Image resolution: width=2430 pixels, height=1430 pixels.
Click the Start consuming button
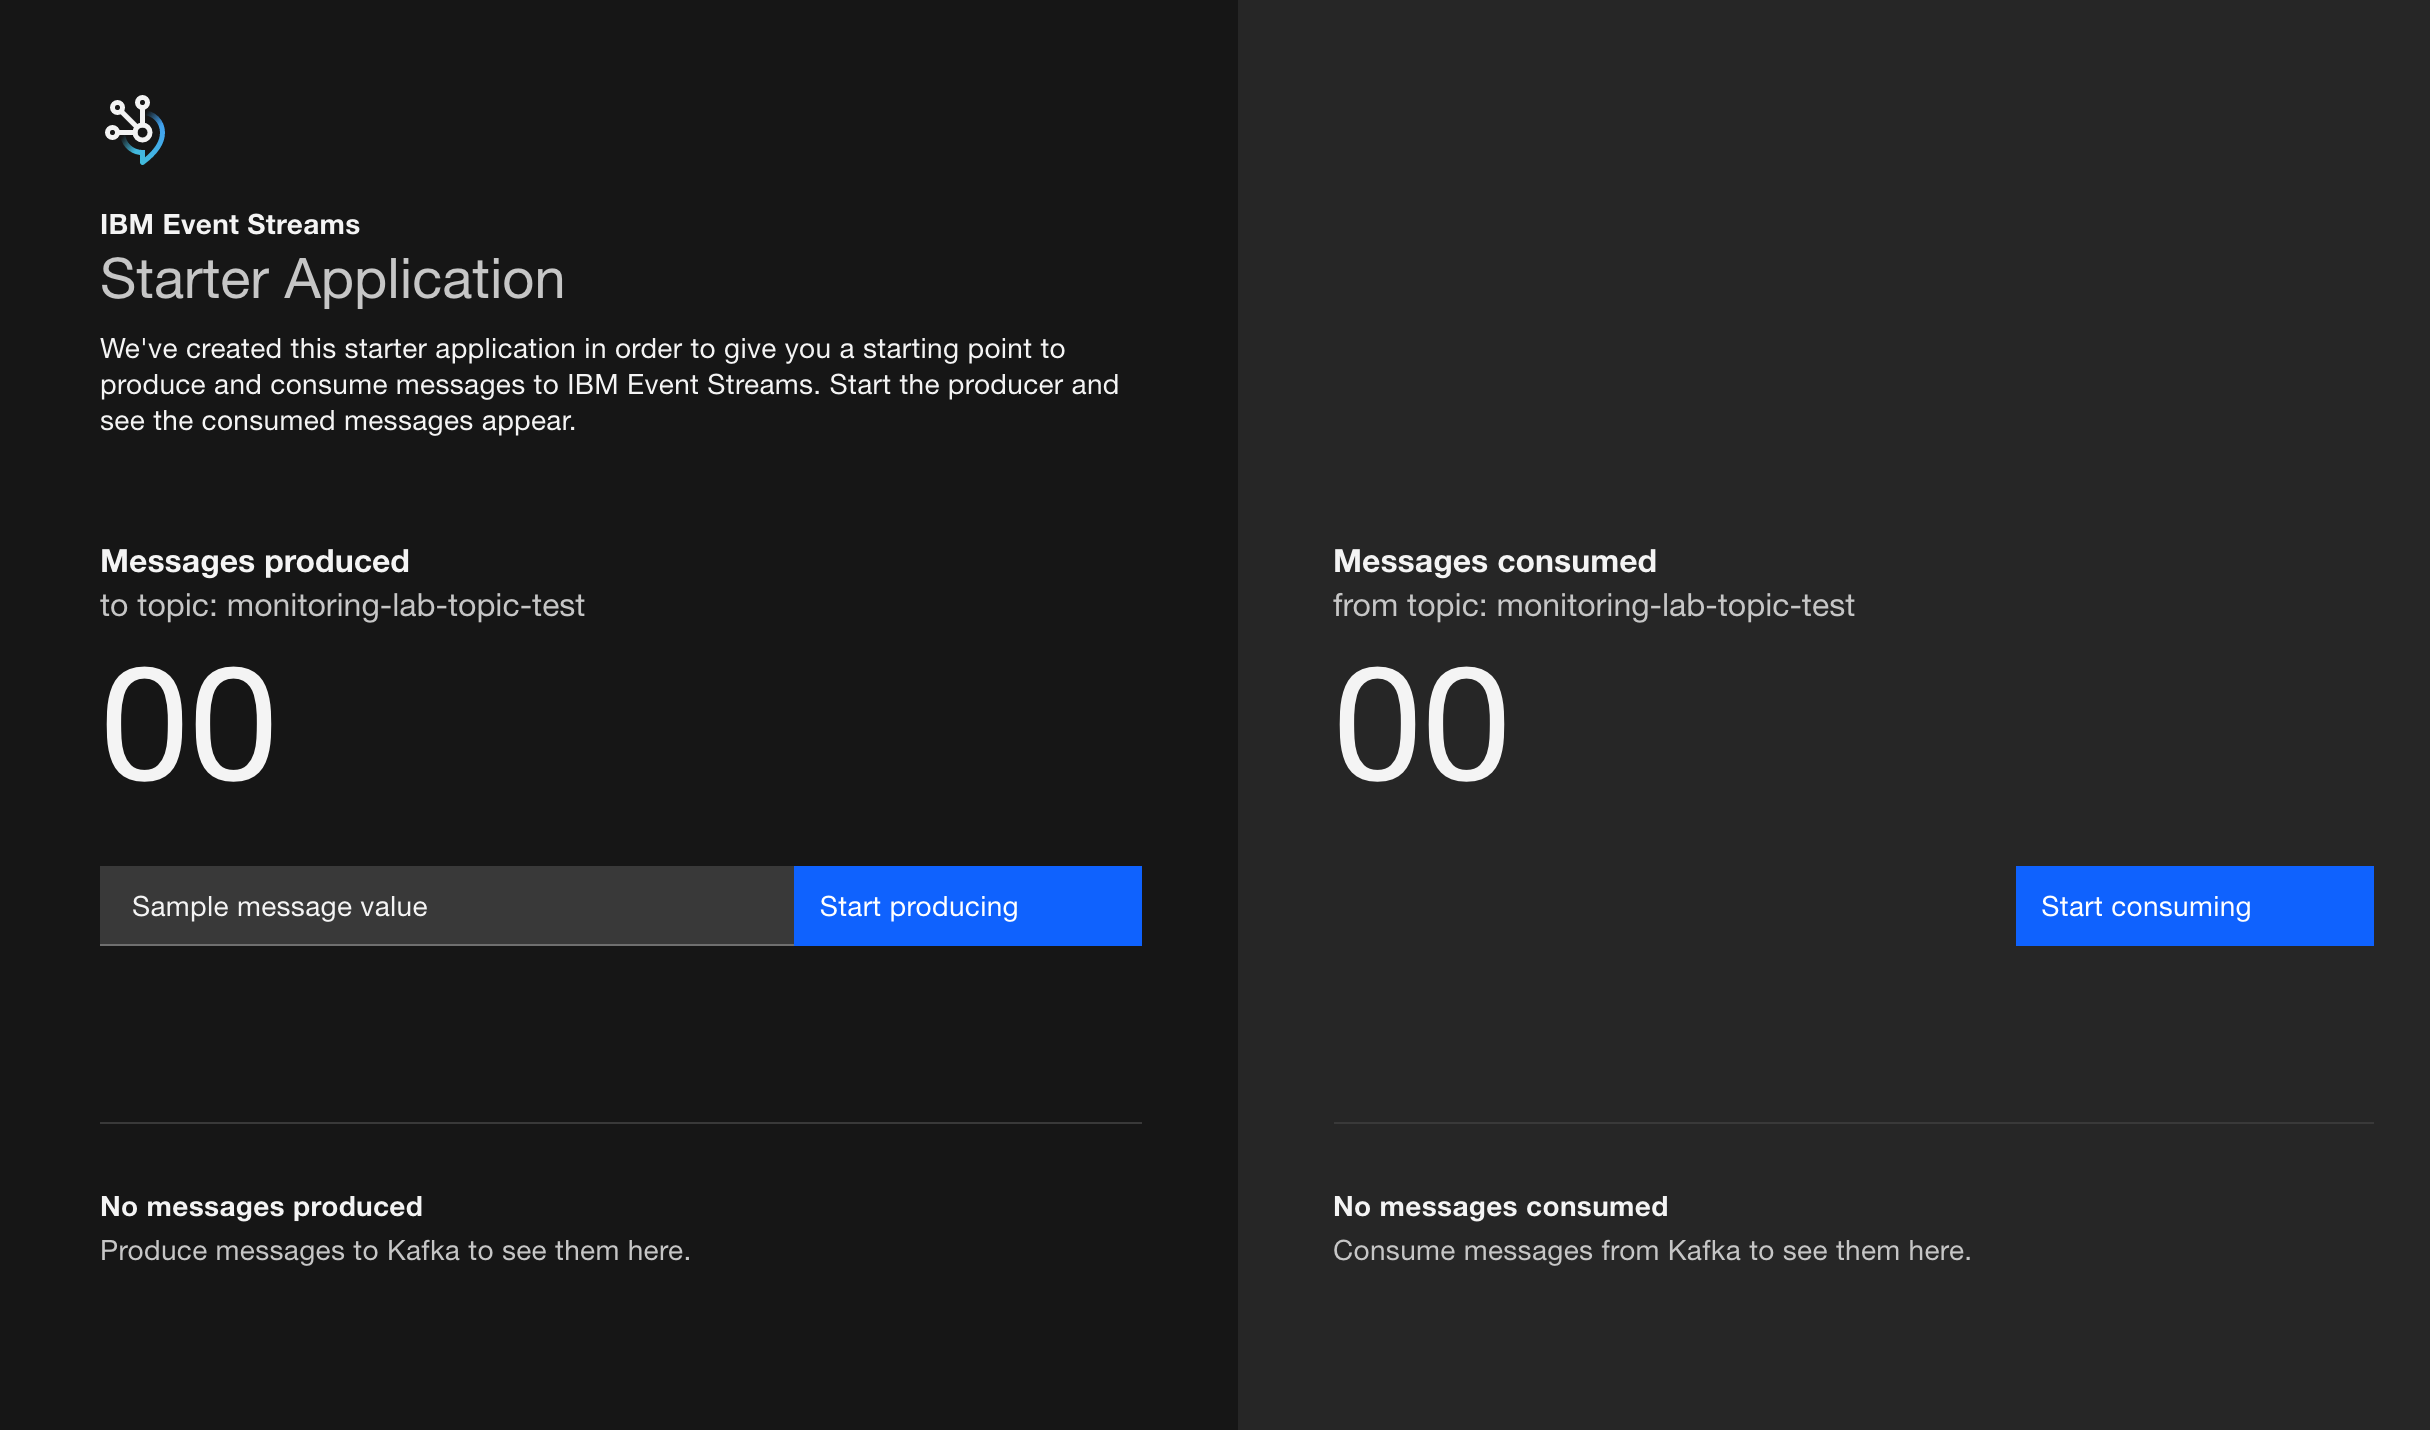(2194, 906)
